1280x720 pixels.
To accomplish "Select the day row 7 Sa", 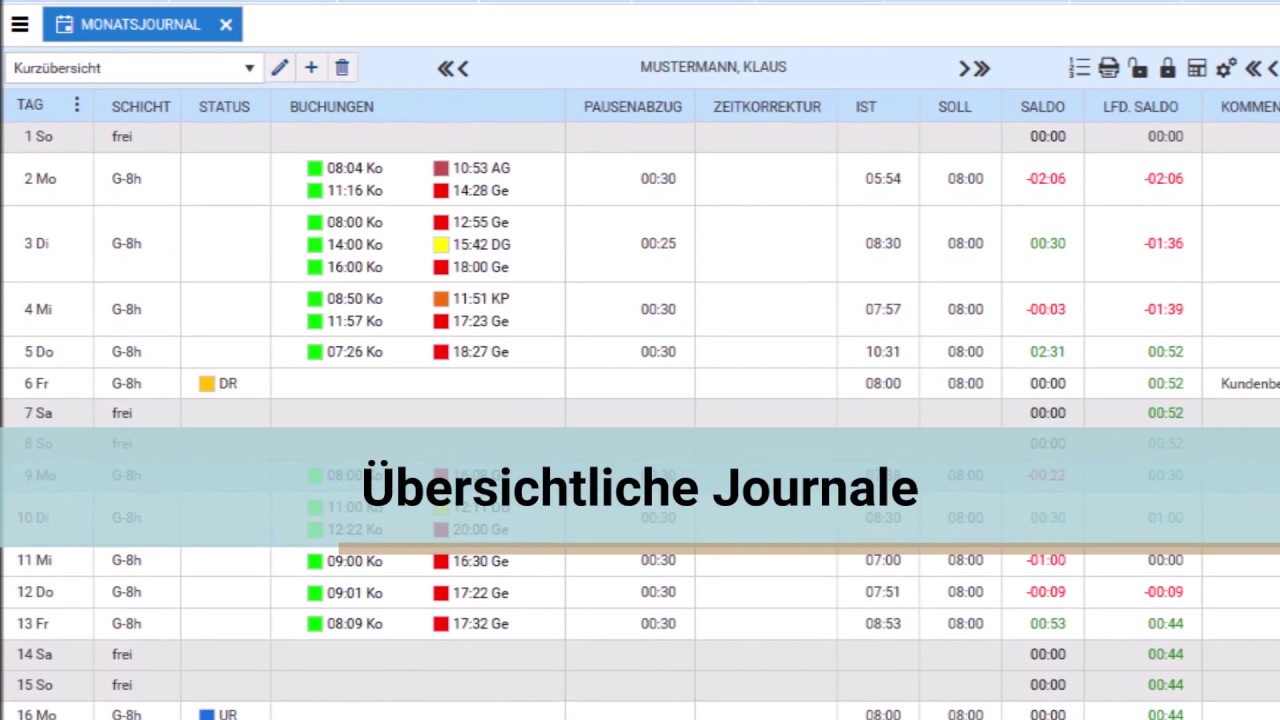I will point(640,413).
